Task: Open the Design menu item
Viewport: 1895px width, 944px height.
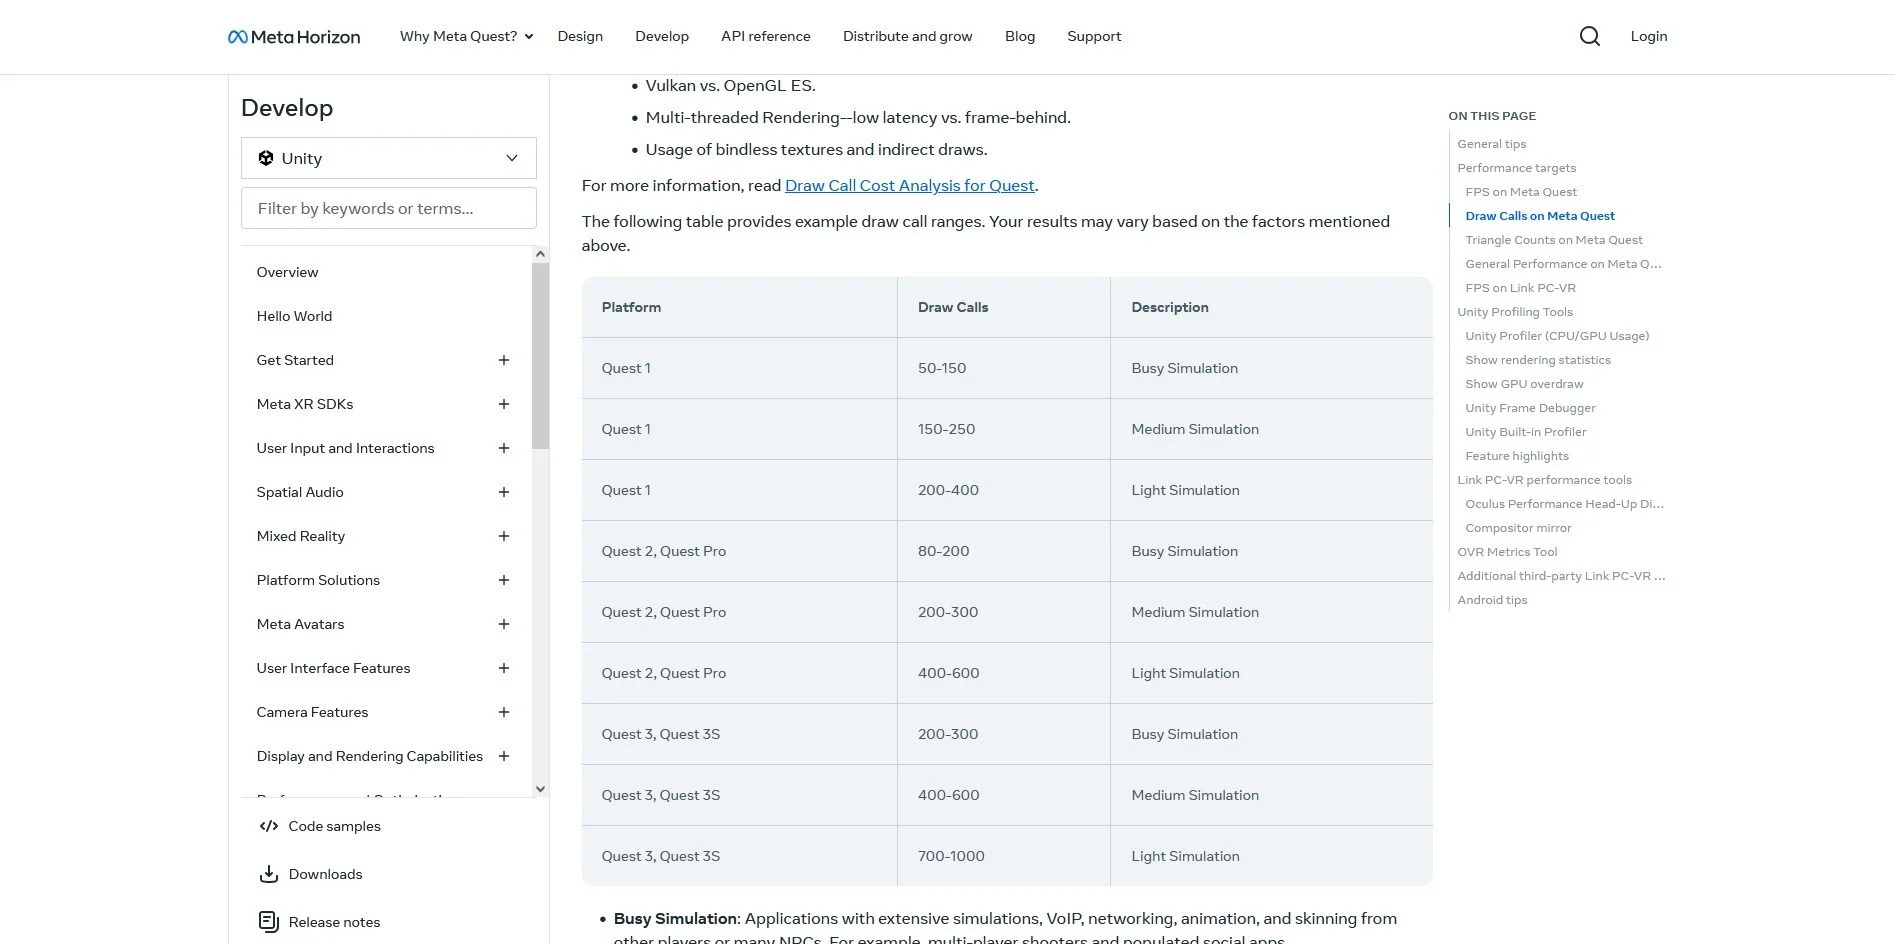Action: coord(580,36)
